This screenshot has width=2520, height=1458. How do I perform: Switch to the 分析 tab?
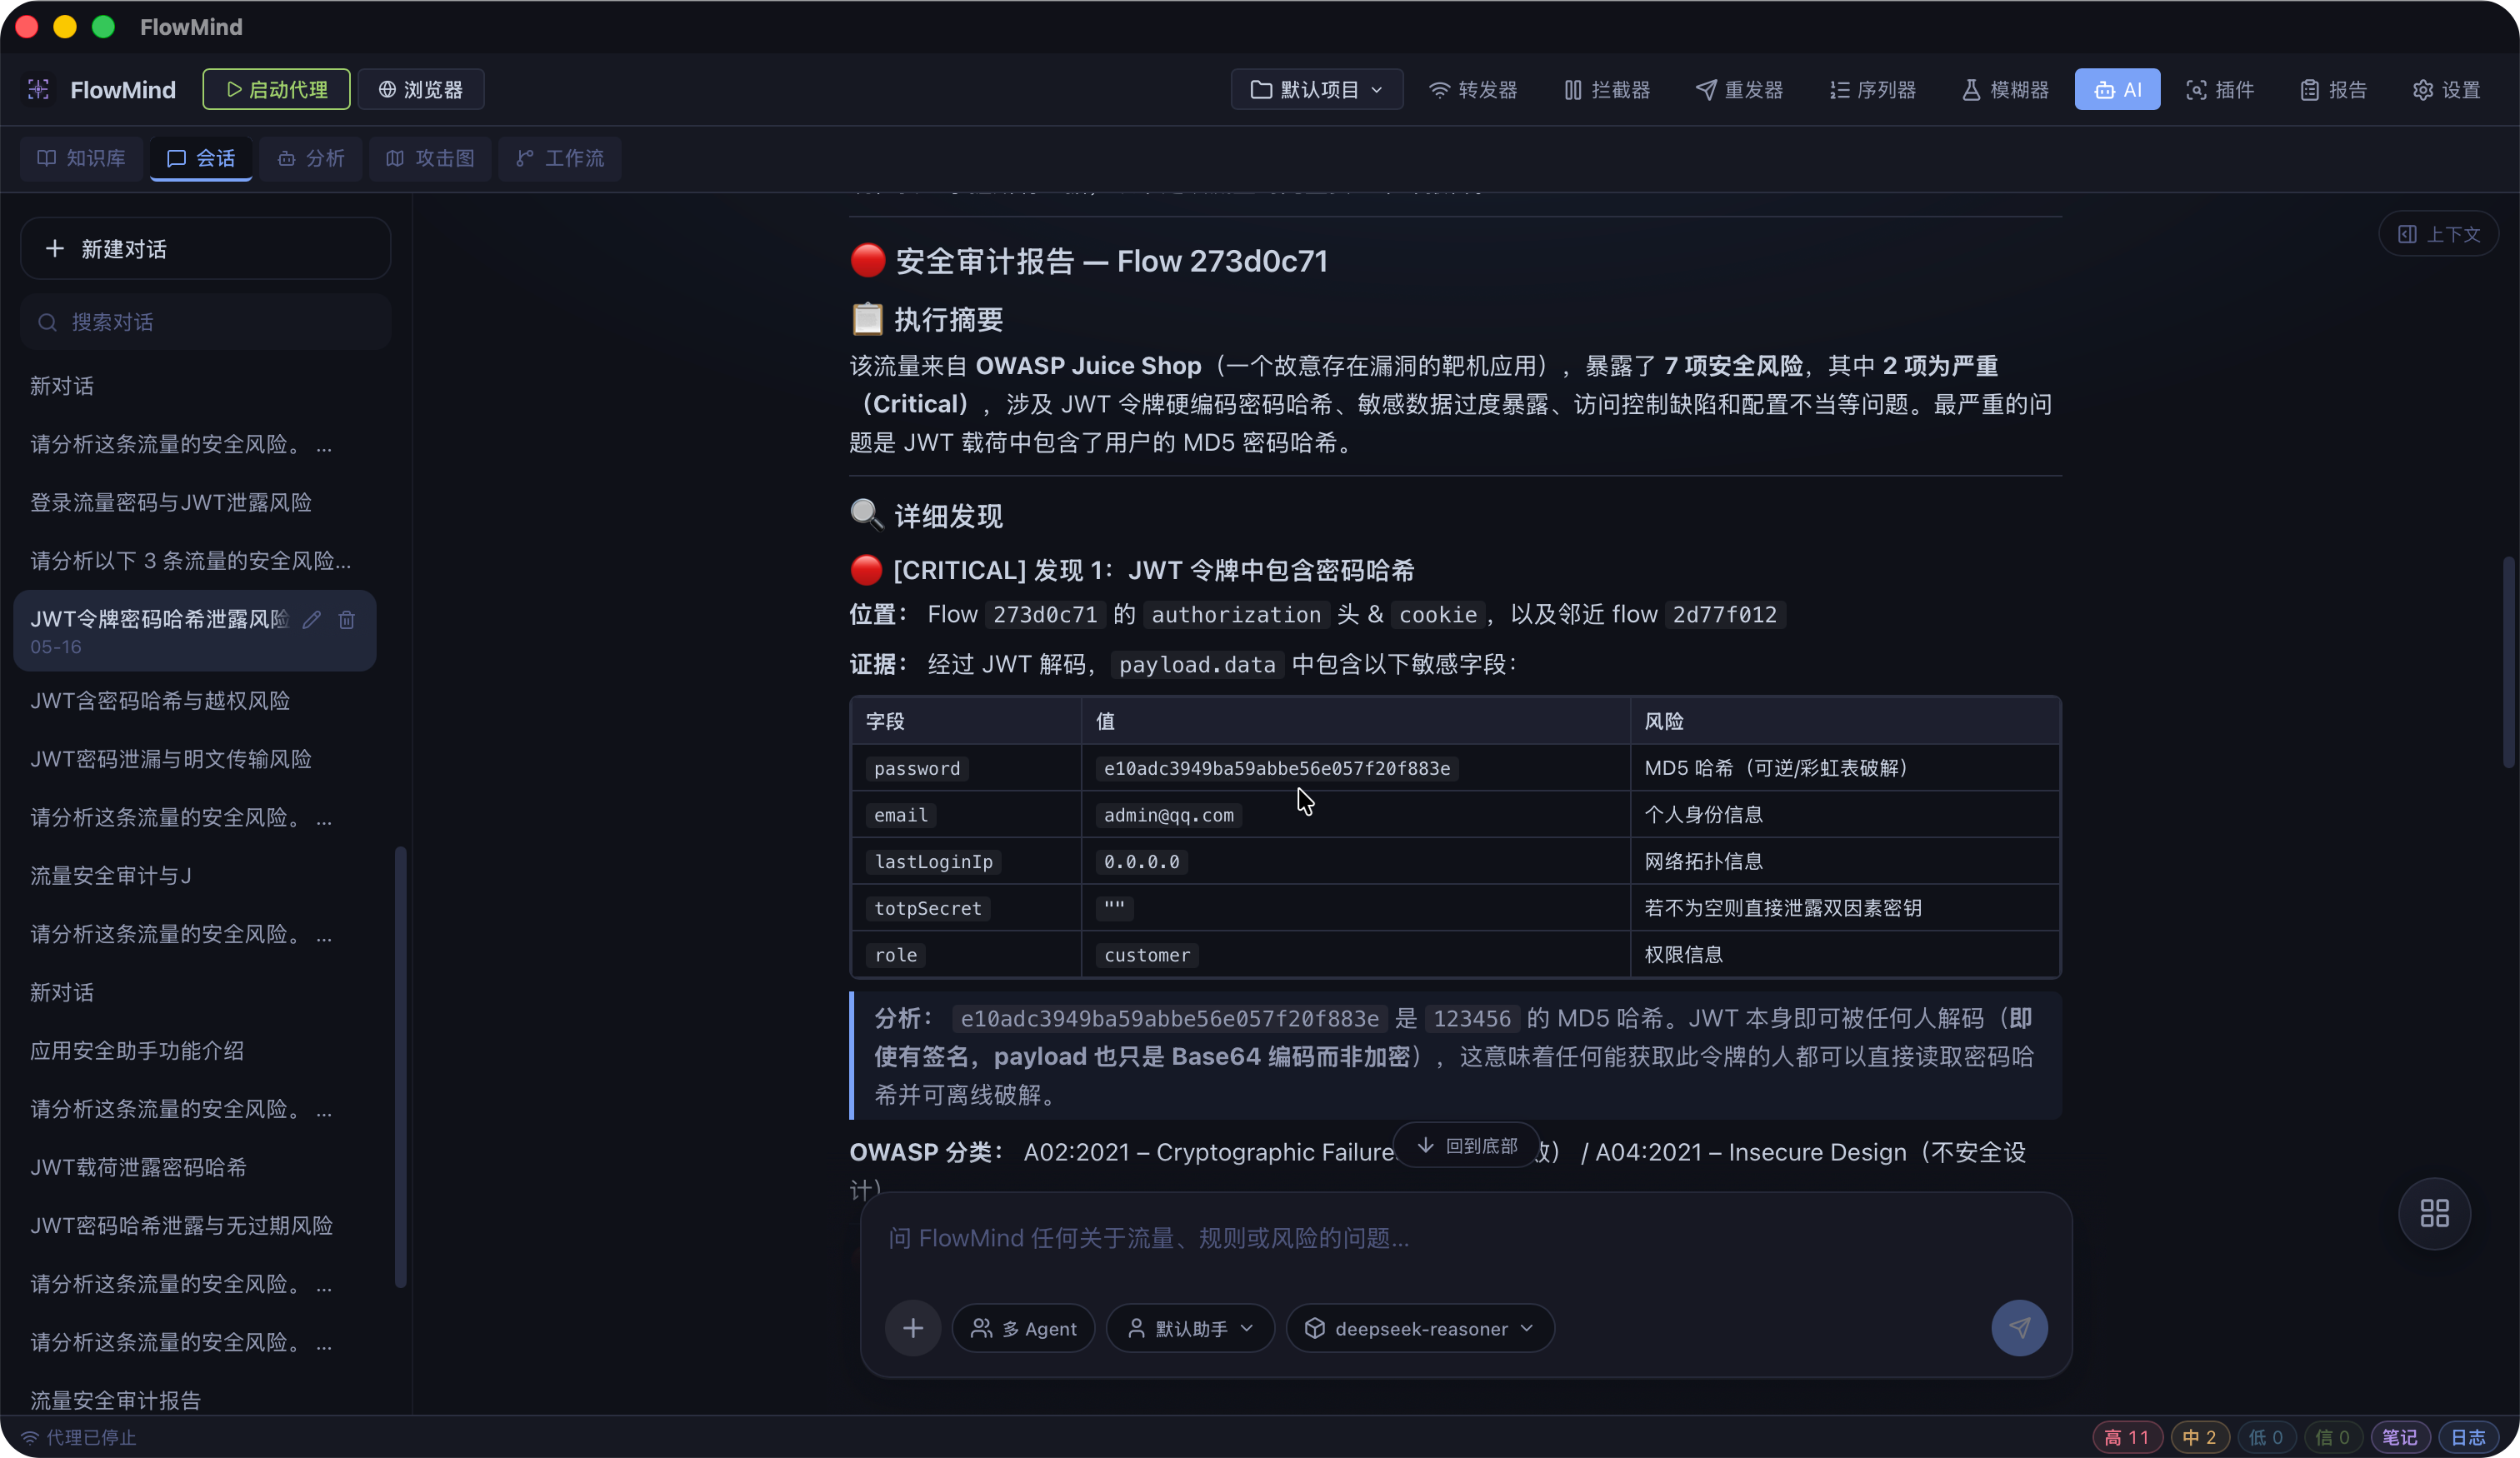coord(311,158)
